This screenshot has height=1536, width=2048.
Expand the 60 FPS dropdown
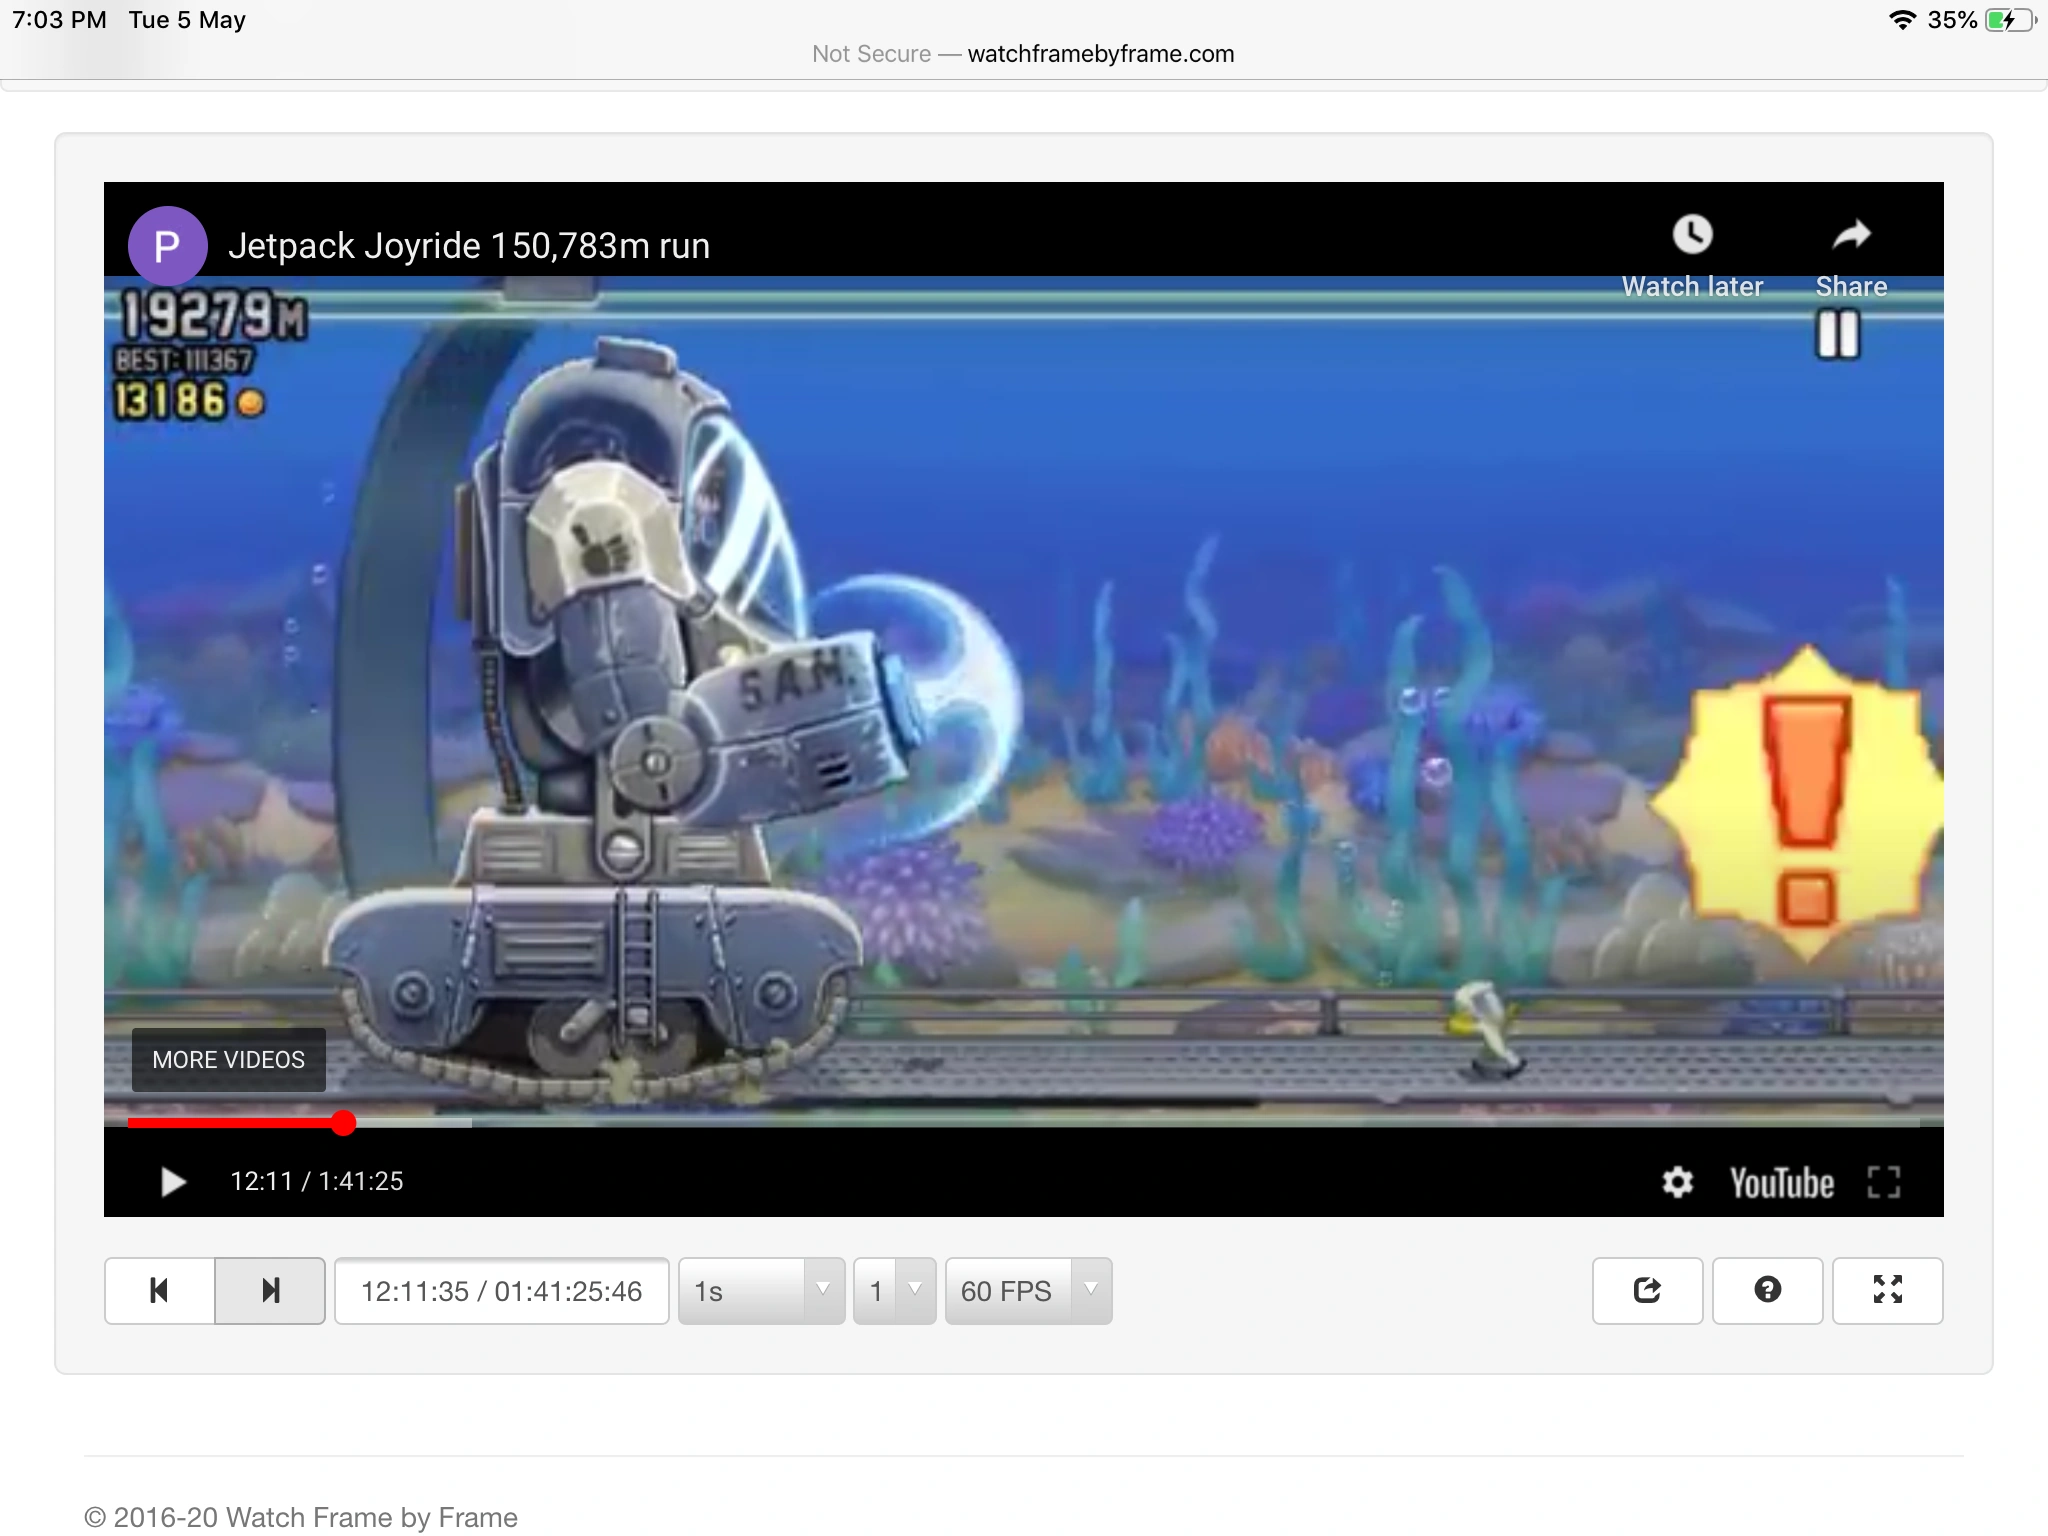click(x=1028, y=1291)
